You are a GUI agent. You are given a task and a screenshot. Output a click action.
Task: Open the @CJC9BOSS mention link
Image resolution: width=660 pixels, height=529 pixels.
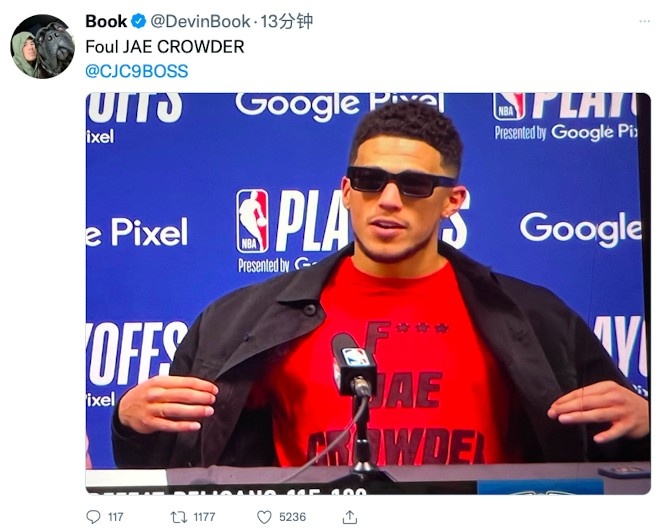pyautogui.click(x=136, y=71)
